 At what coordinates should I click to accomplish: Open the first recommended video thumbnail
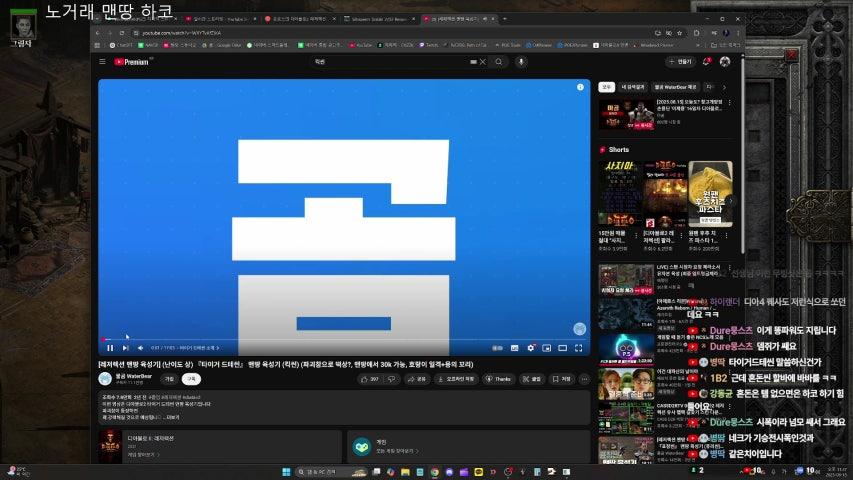(x=626, y=114)
